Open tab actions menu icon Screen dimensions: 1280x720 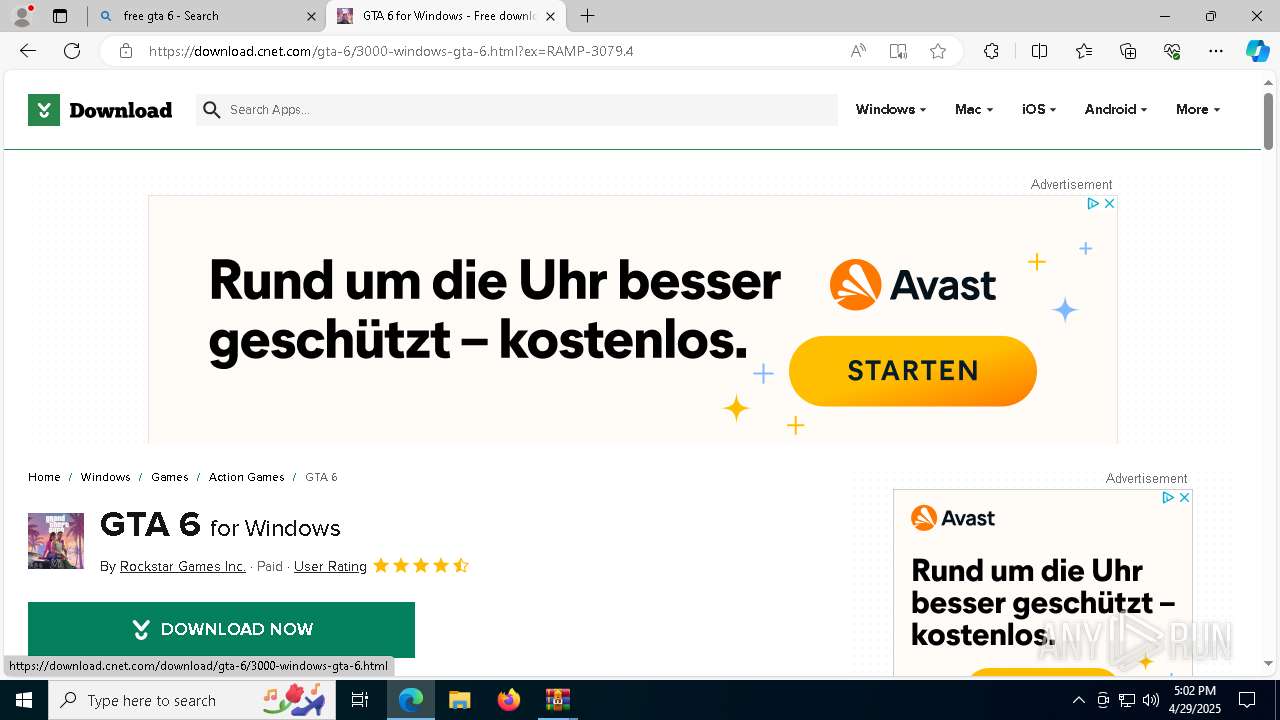tap(60, 16)
